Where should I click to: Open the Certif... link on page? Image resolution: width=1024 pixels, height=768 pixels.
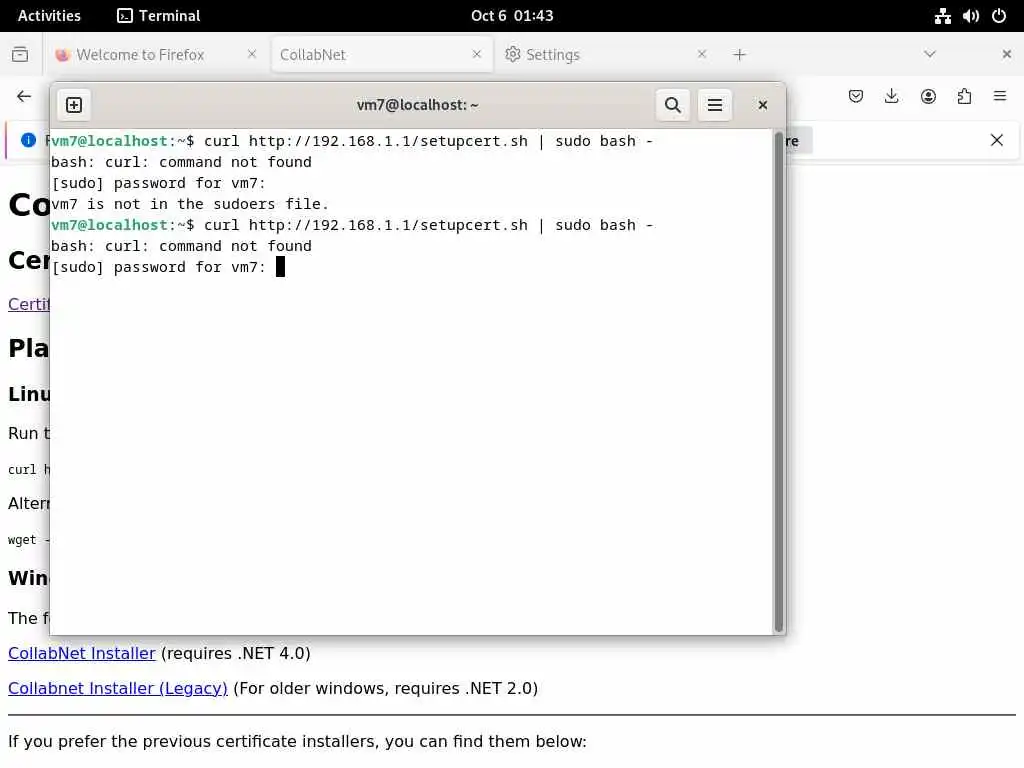(29, 304)
